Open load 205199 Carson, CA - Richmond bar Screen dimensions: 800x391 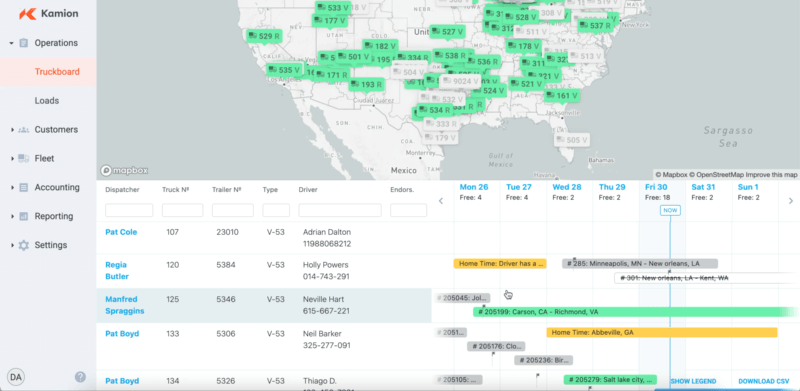[x=635, y=312]
